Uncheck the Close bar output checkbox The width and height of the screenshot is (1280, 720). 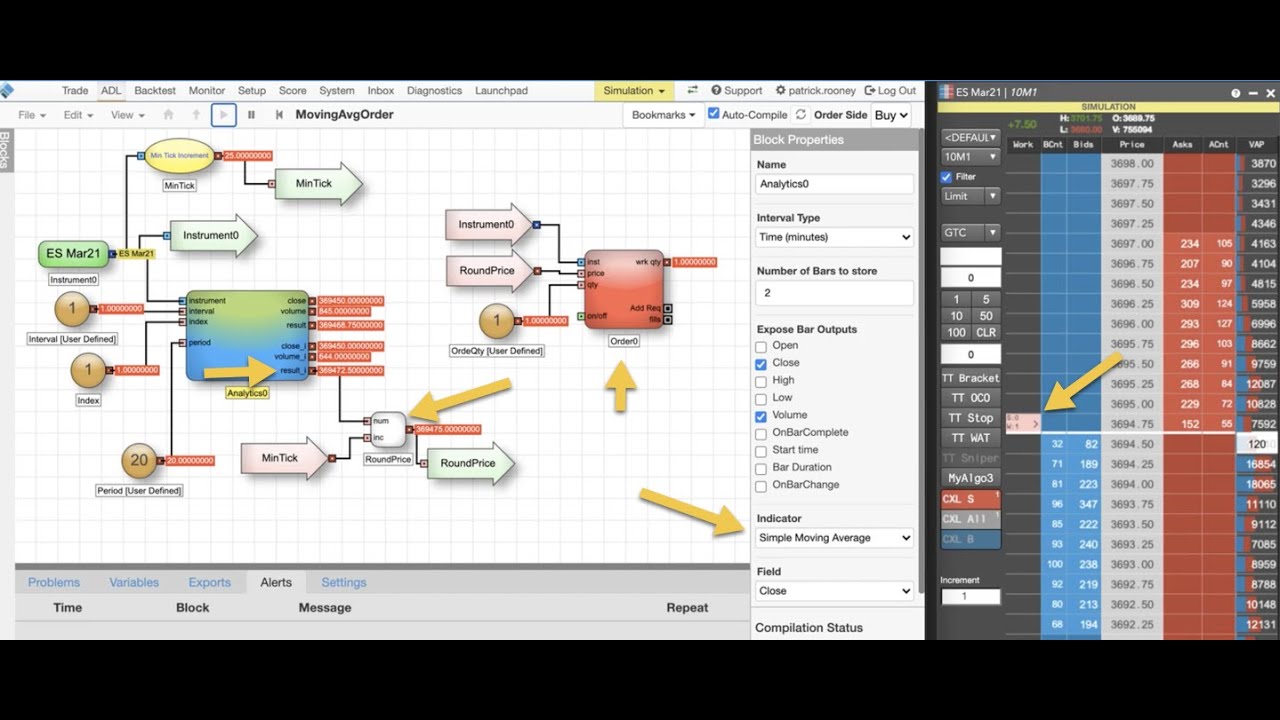pos(761,364)
